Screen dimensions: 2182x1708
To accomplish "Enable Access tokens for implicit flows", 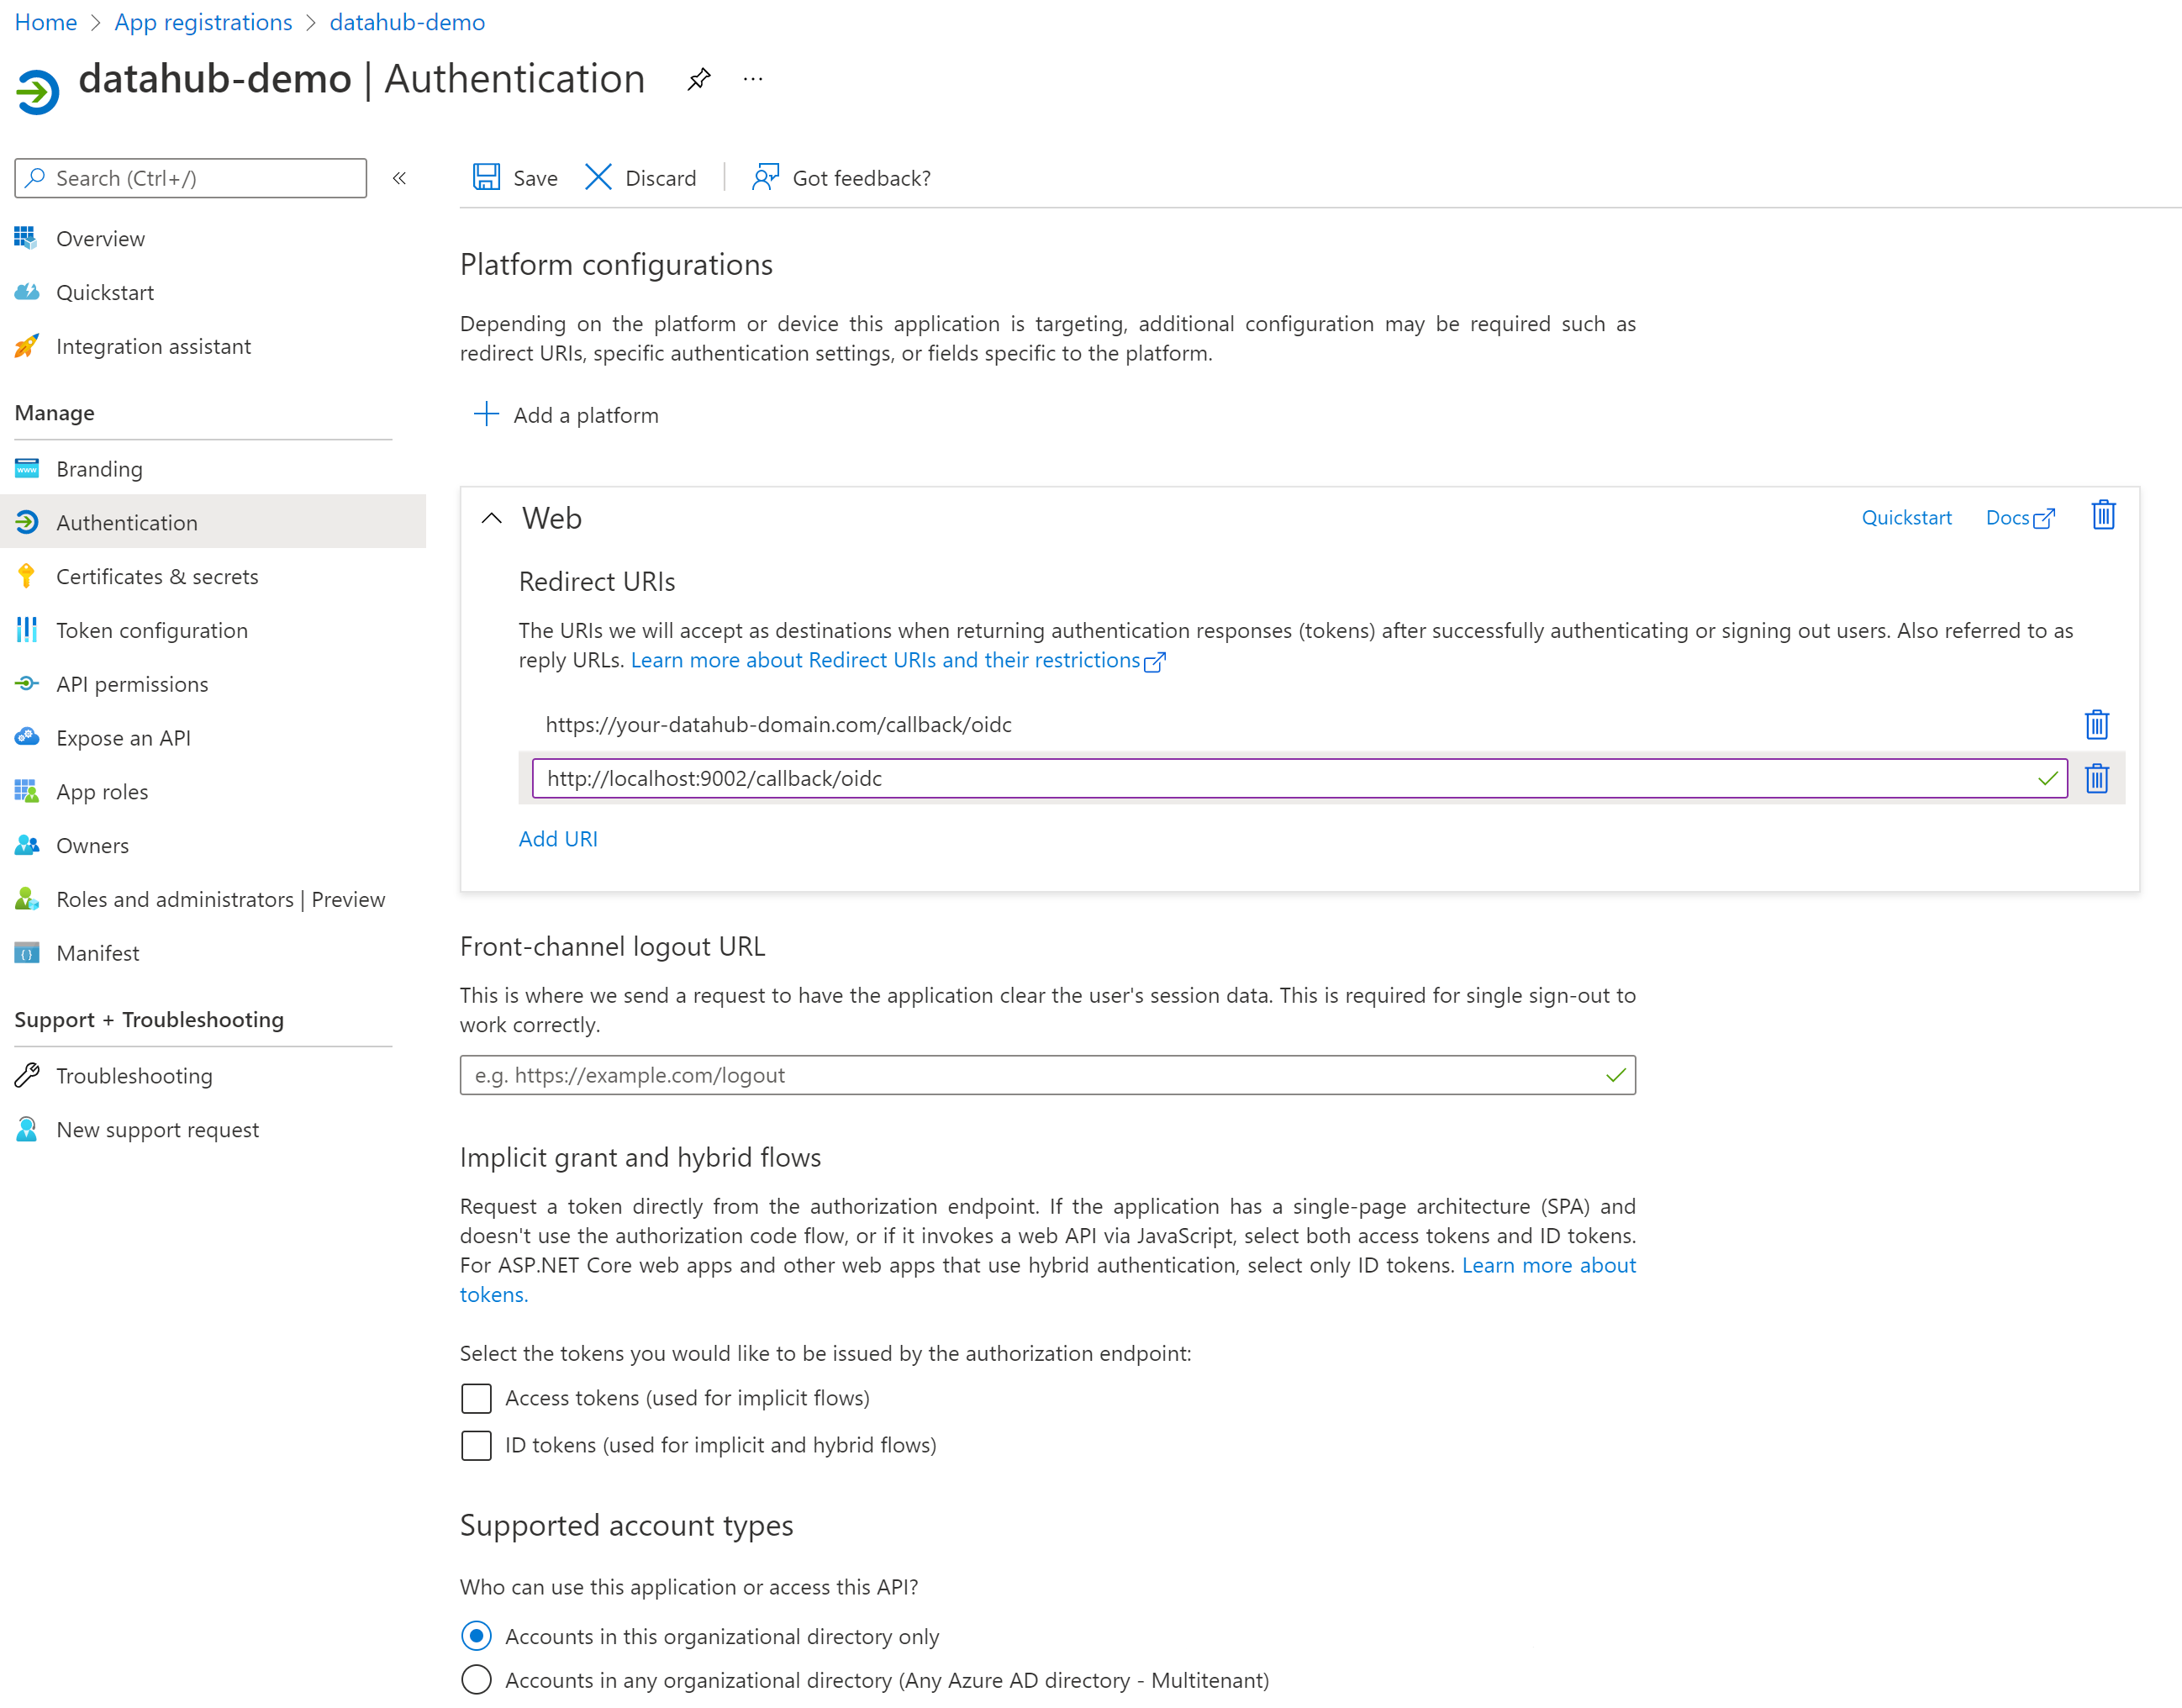I will (x=476, y=1398).
